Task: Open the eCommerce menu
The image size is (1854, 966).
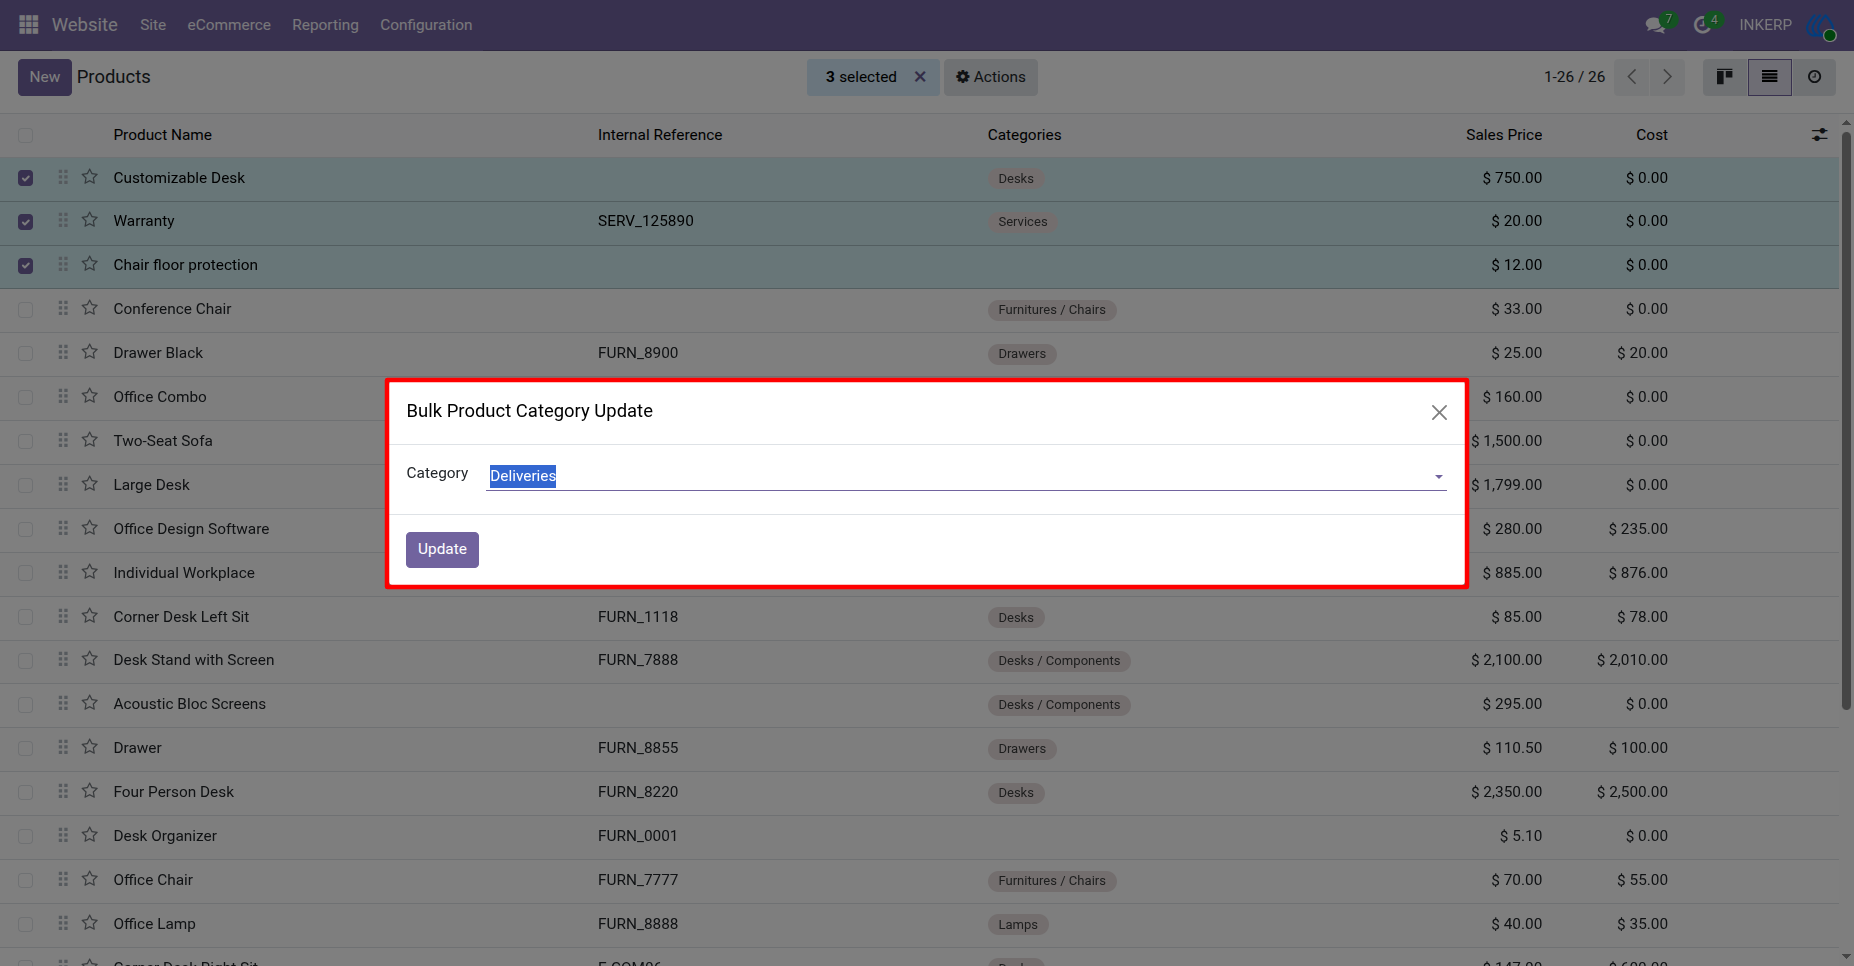Action: (x=229, y=25)
